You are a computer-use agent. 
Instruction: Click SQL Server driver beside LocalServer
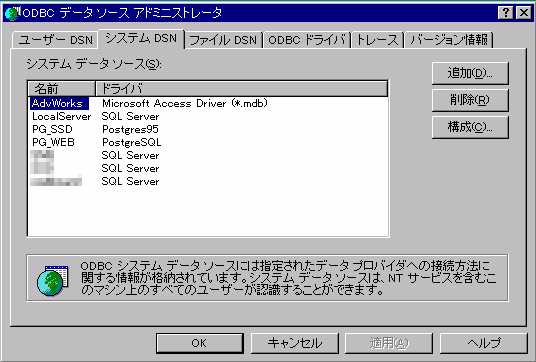(130, 117)
